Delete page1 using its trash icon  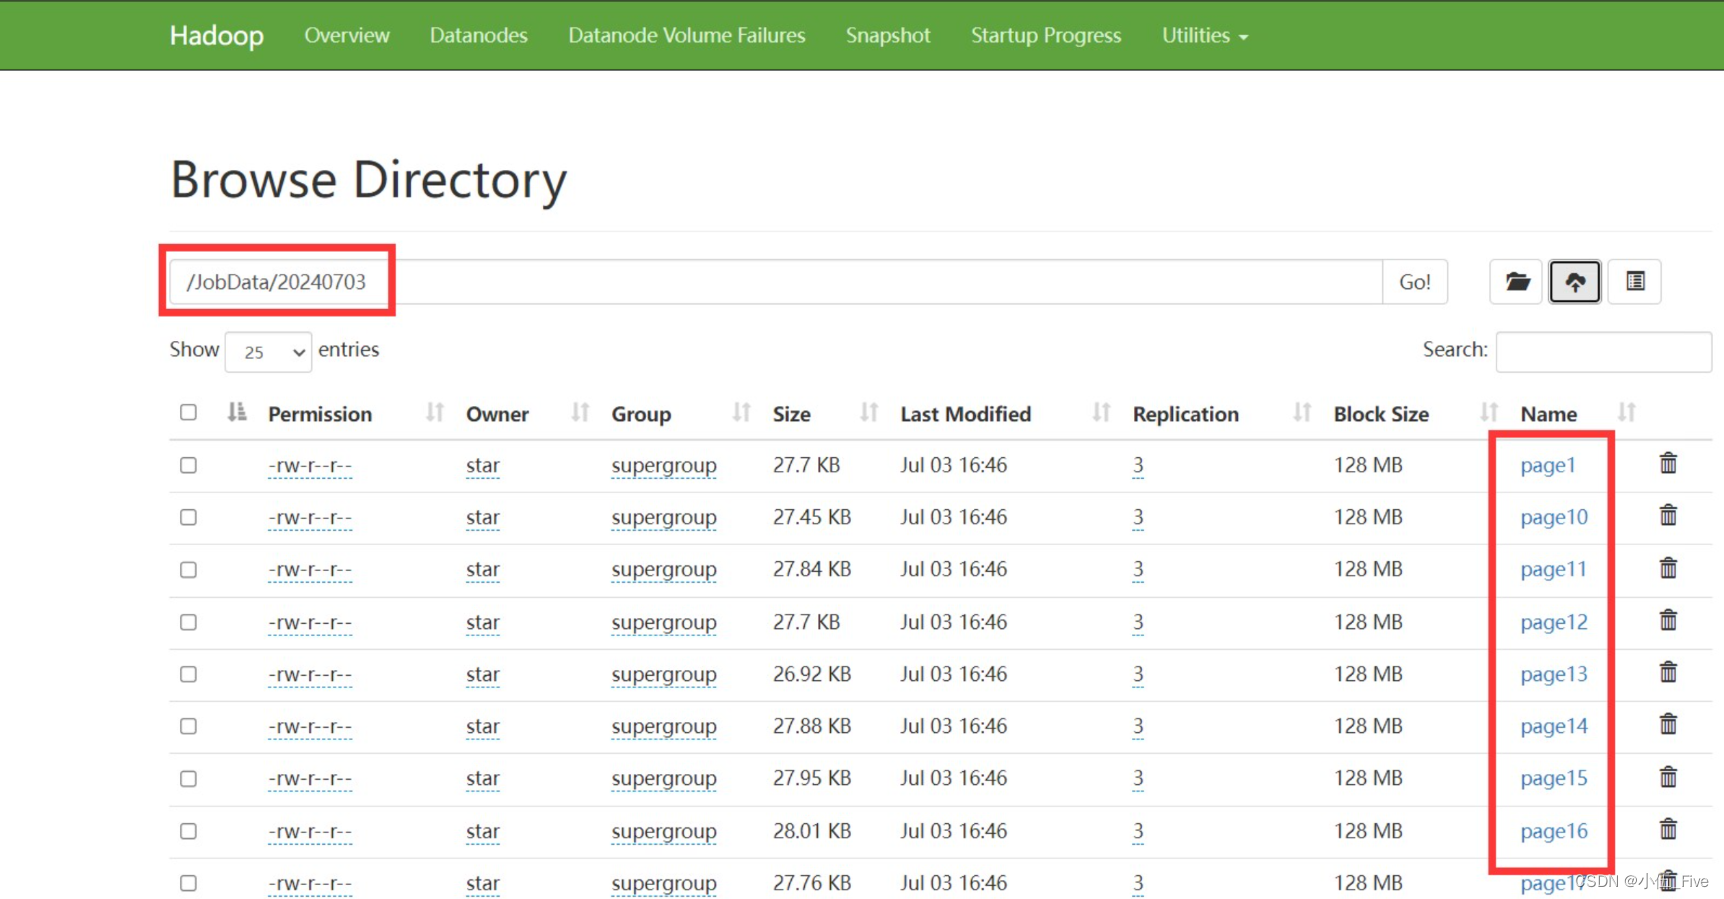(1668, 463)
